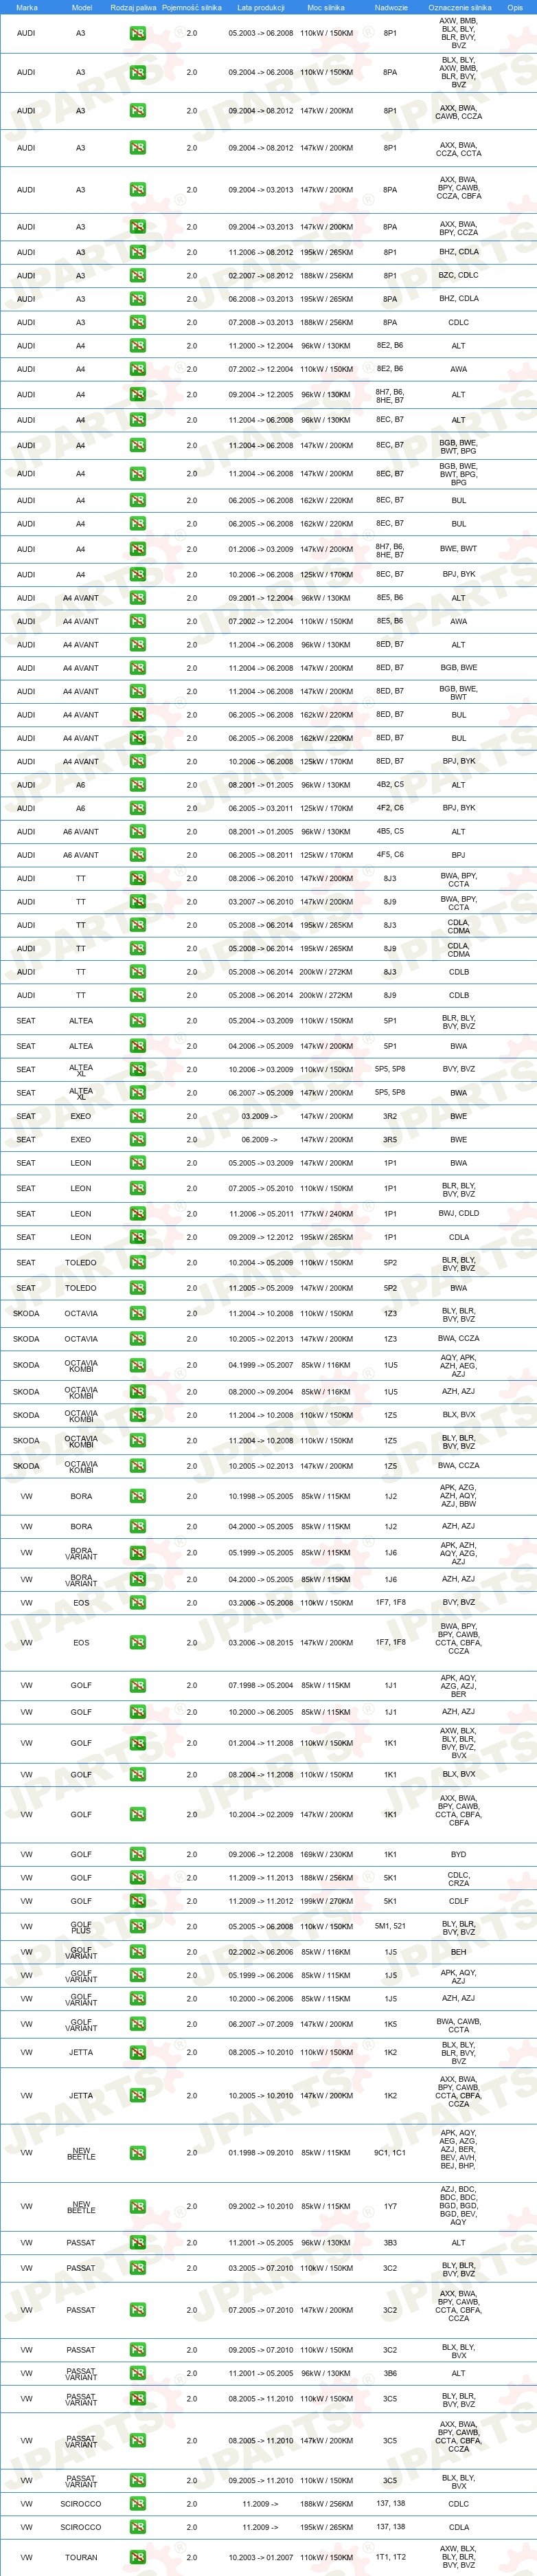Click the 'Marka' column header
This screenshot has width=537, height=2576.
pos(26,7)
